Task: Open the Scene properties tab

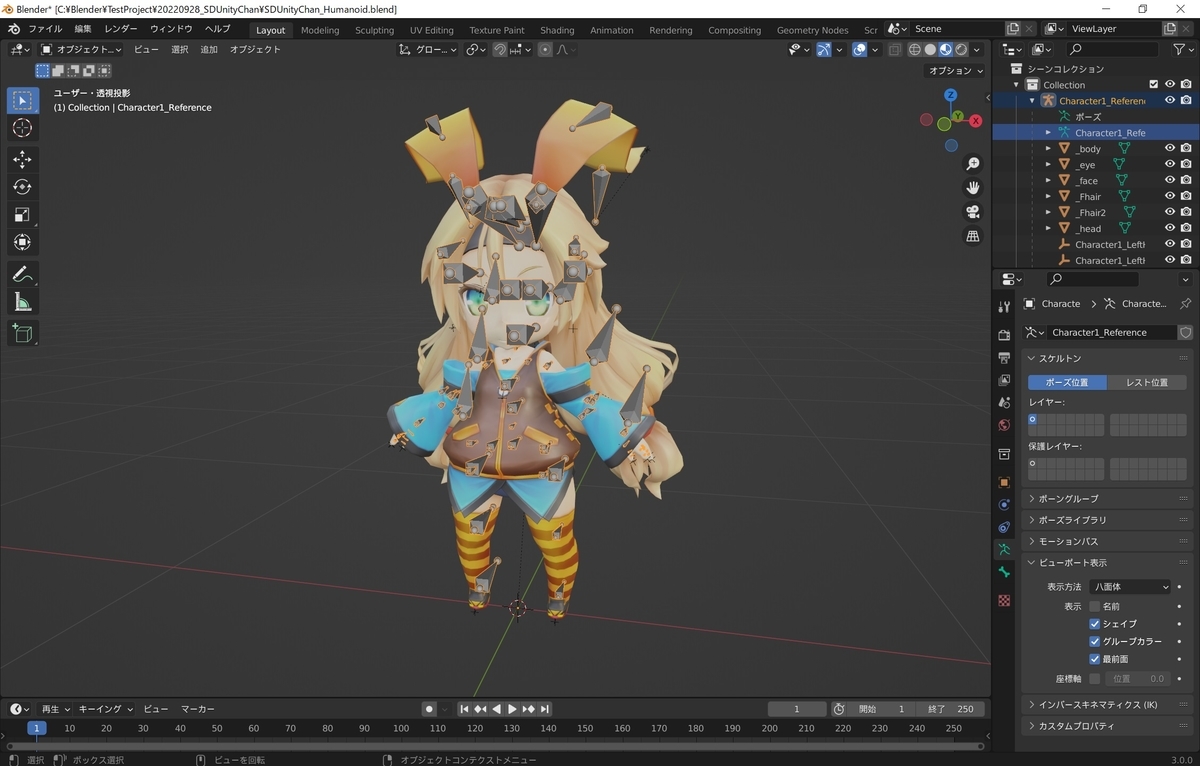Action: tap(1004, 403)
